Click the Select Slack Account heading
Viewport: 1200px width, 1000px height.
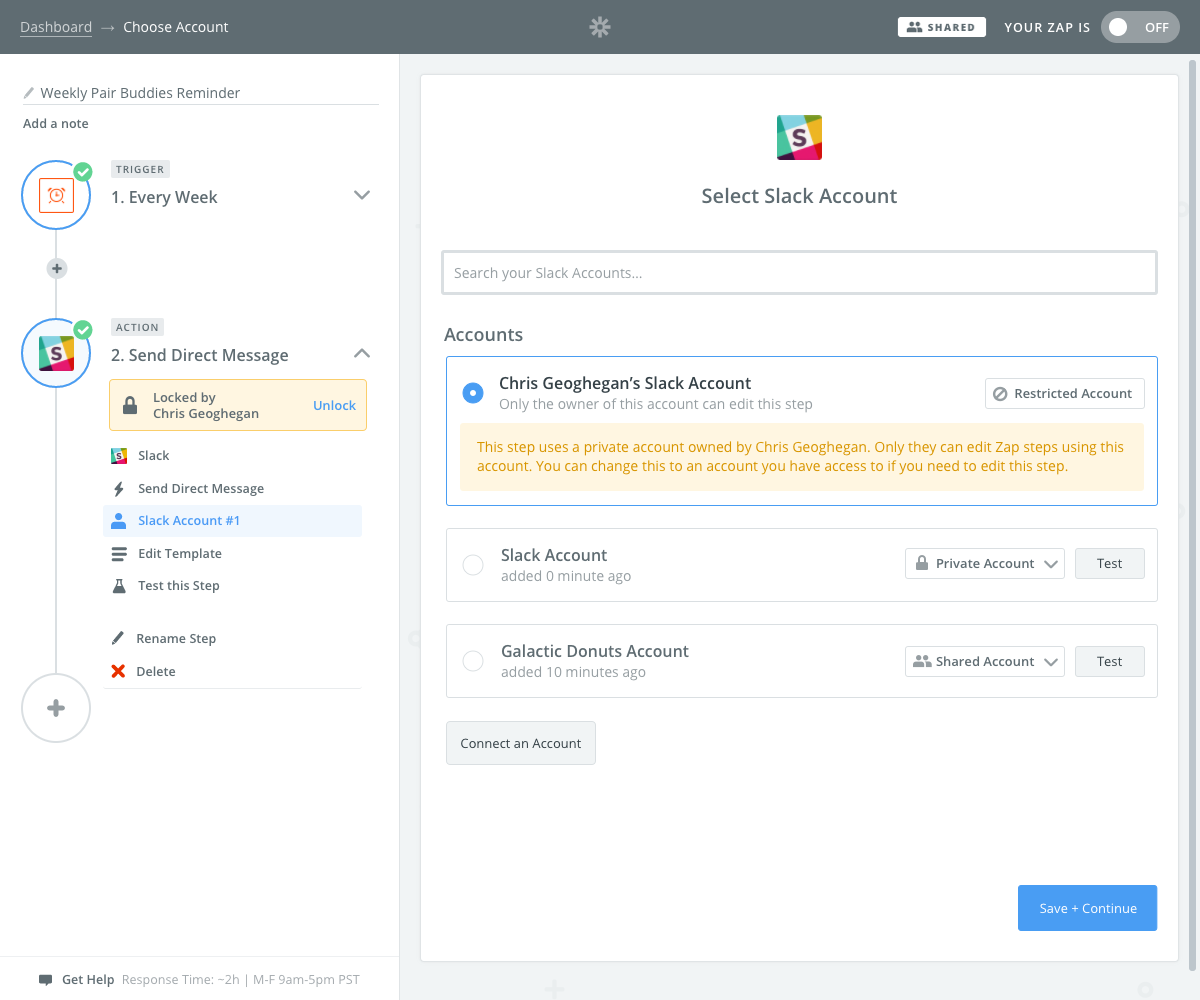pyautogui.click(x=800, y=196)
